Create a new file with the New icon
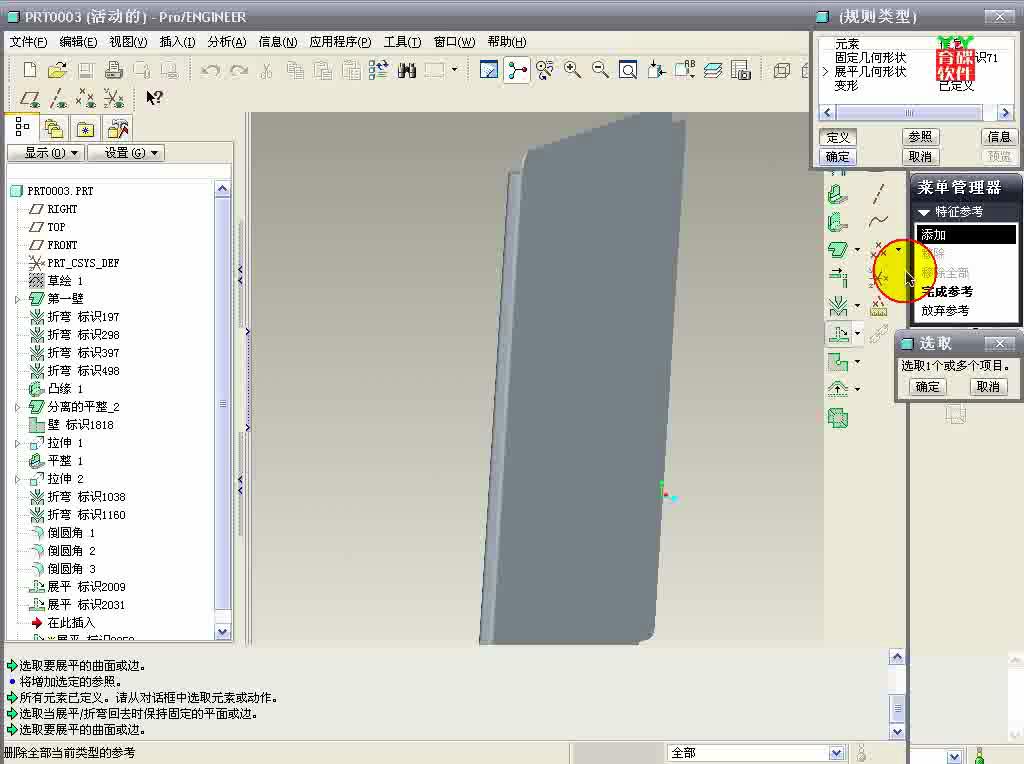 [30, 70]
